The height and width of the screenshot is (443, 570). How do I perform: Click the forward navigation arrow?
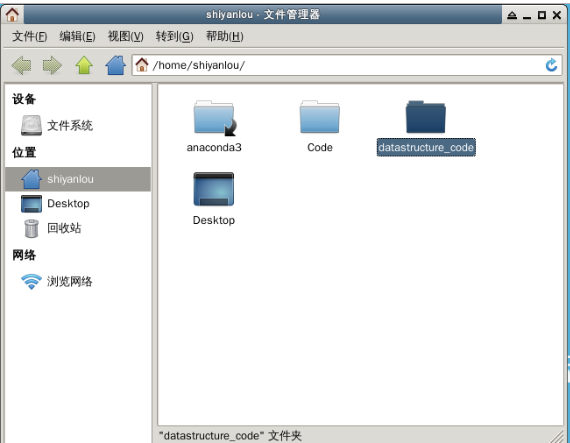pyautogui.click(x=52, y=65)
